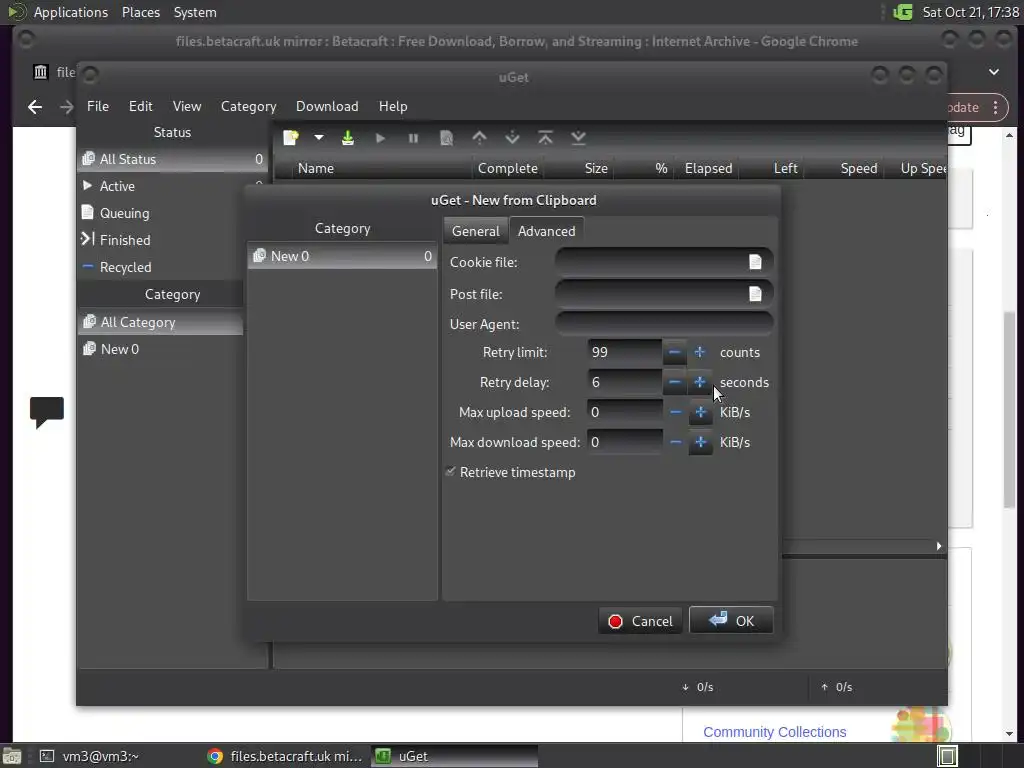Switch to the General tab
The height and width of the screenshot is (768, 1024).
475,231
